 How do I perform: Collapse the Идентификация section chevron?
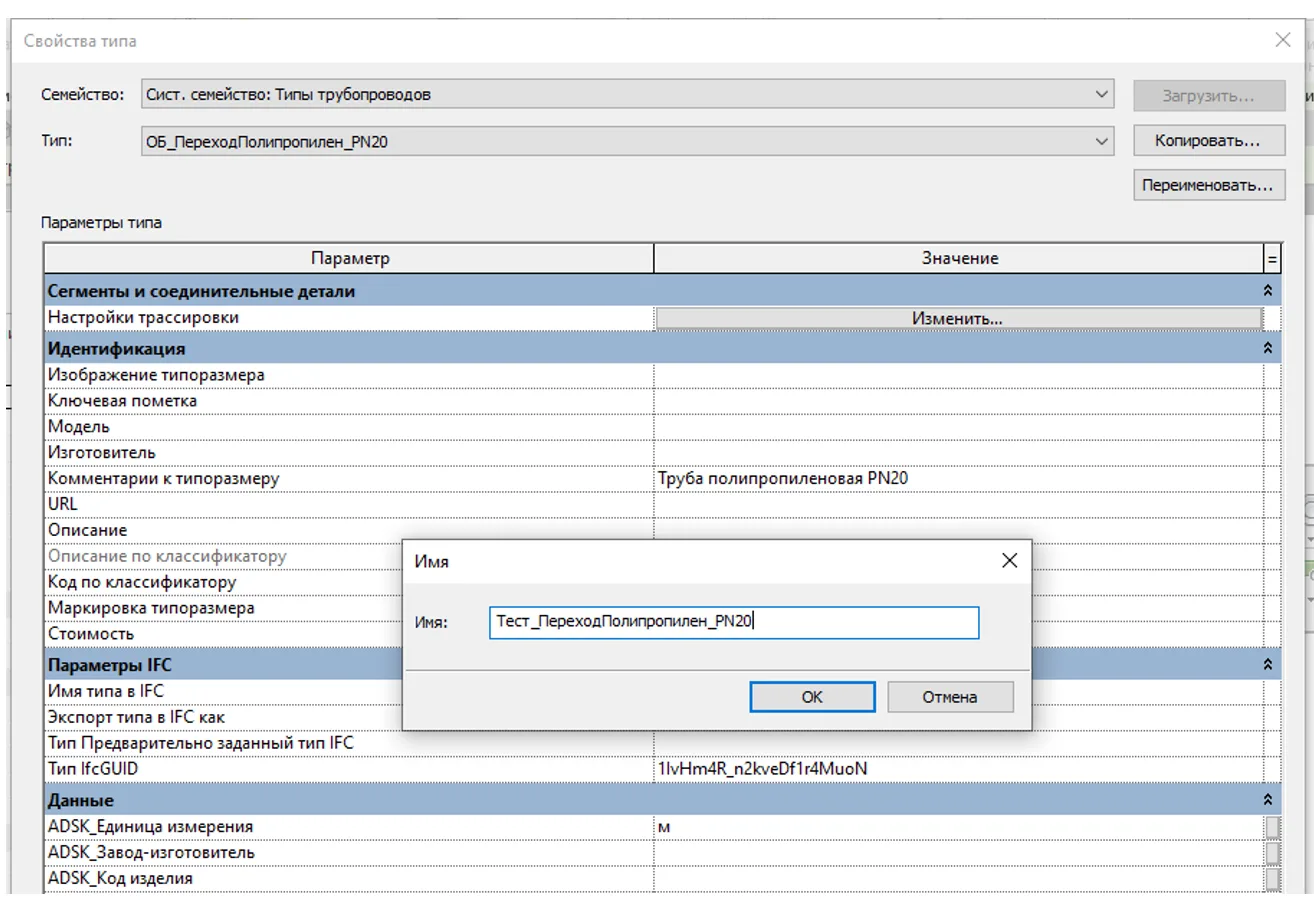[1267, 349]
